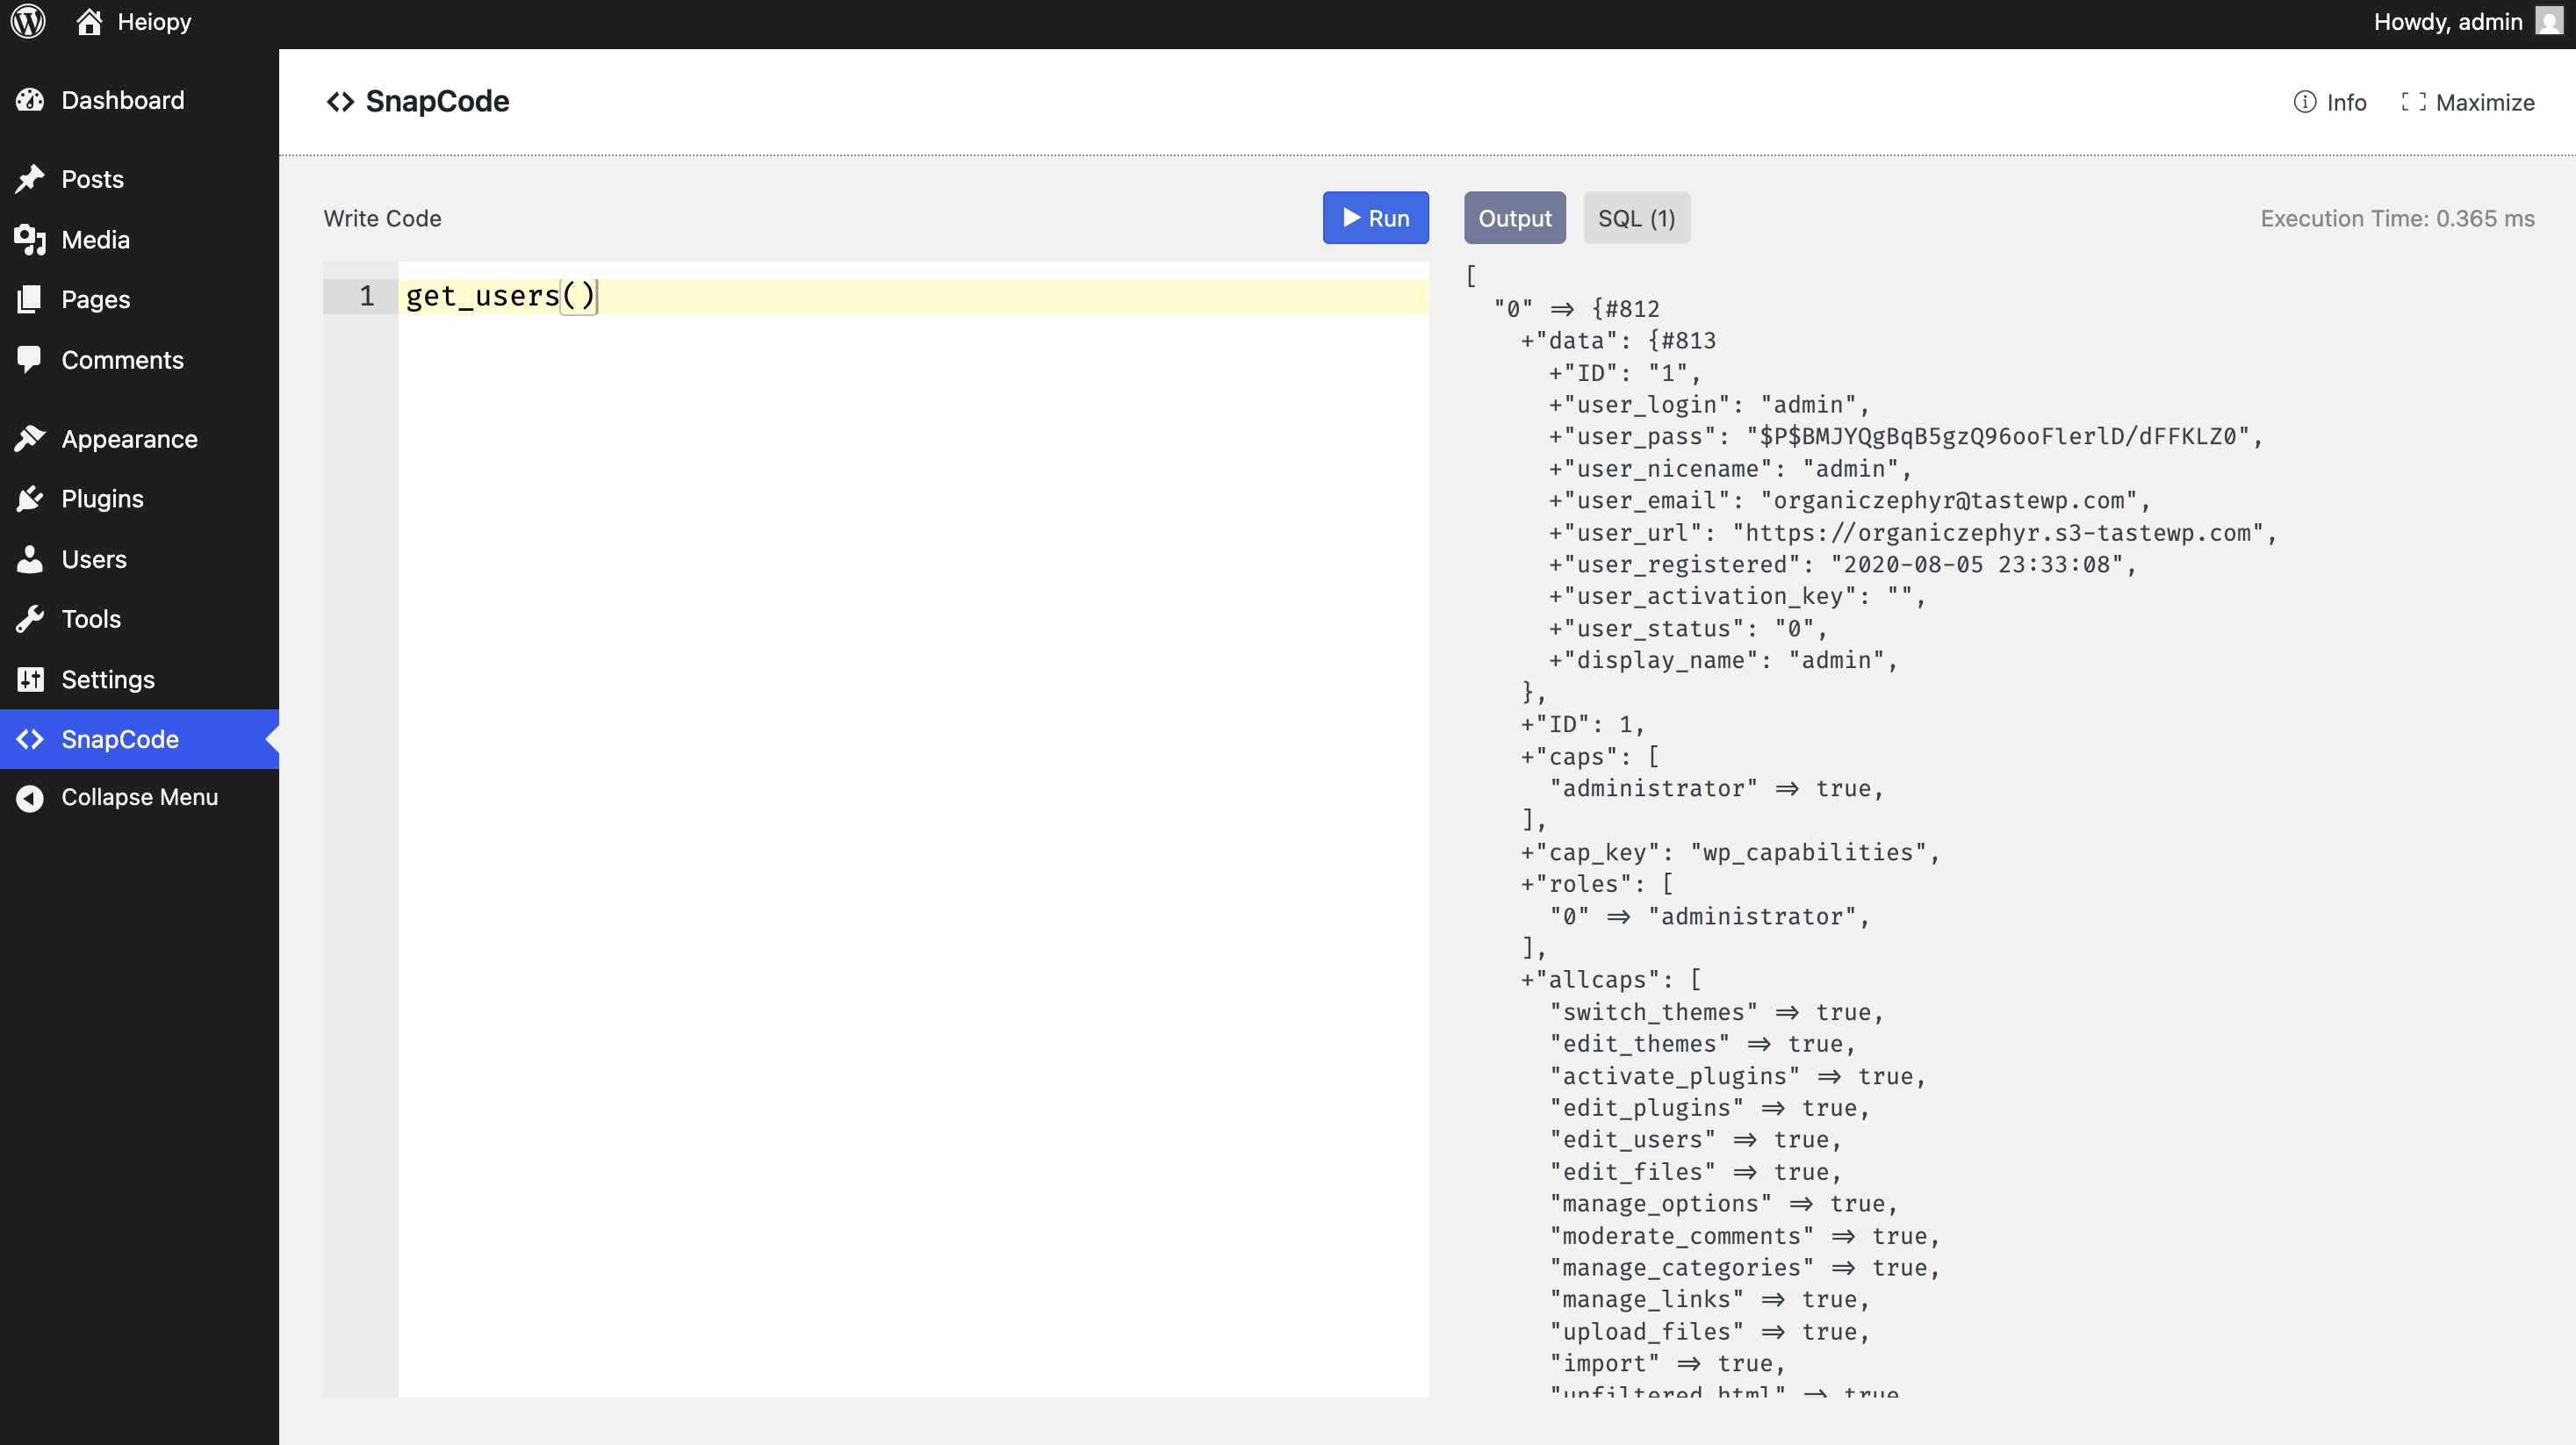Open the Comments bubble icon
Viewport: 2576px width, 1445px height.
(30, 360)
